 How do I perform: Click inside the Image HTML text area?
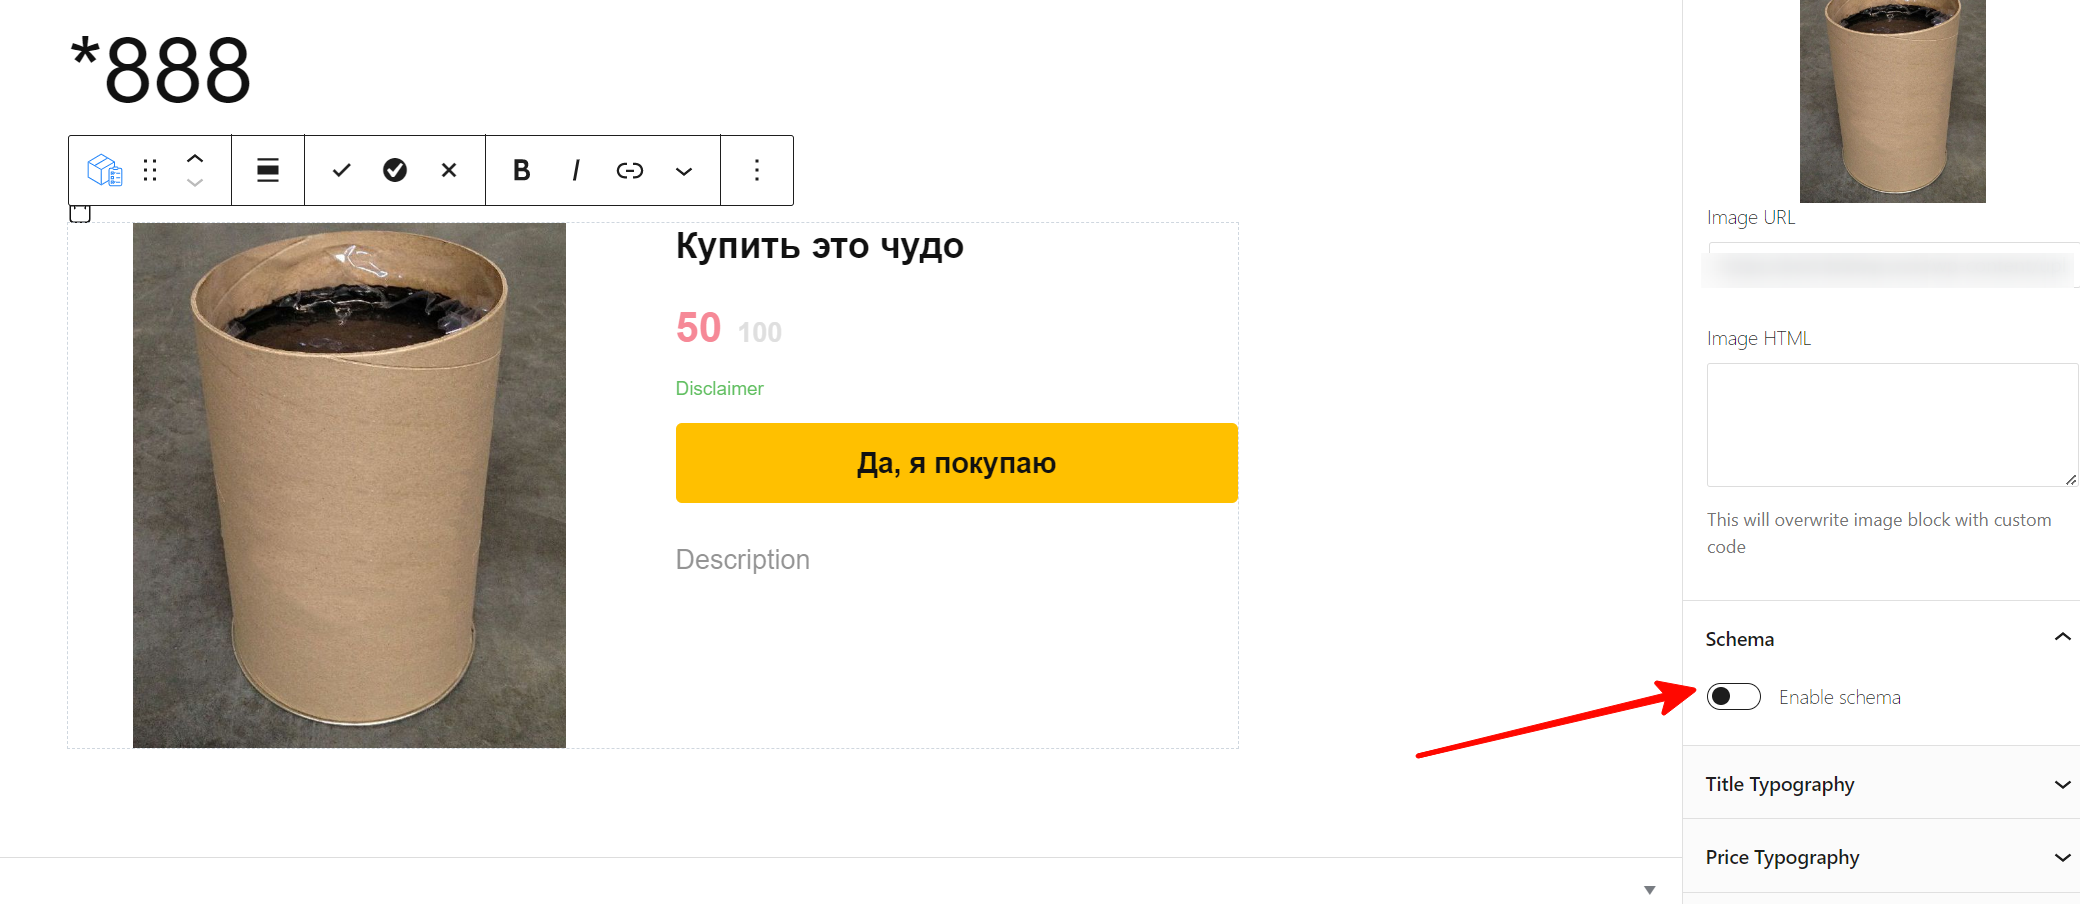pos(1891,425)
